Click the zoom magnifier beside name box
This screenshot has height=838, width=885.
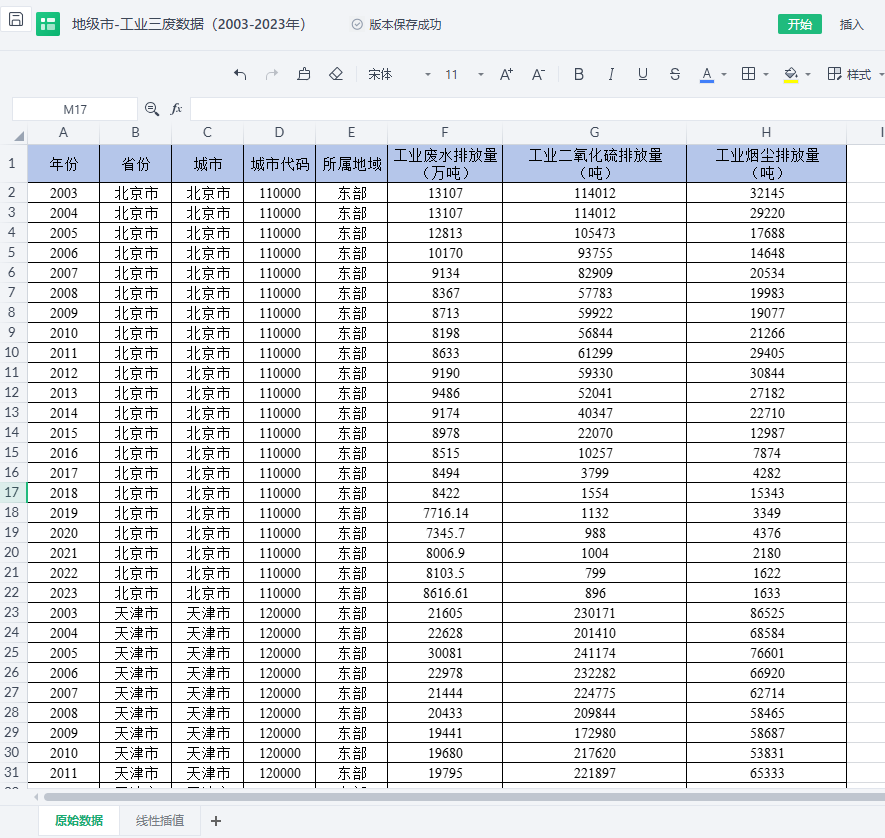coord(151,109)
